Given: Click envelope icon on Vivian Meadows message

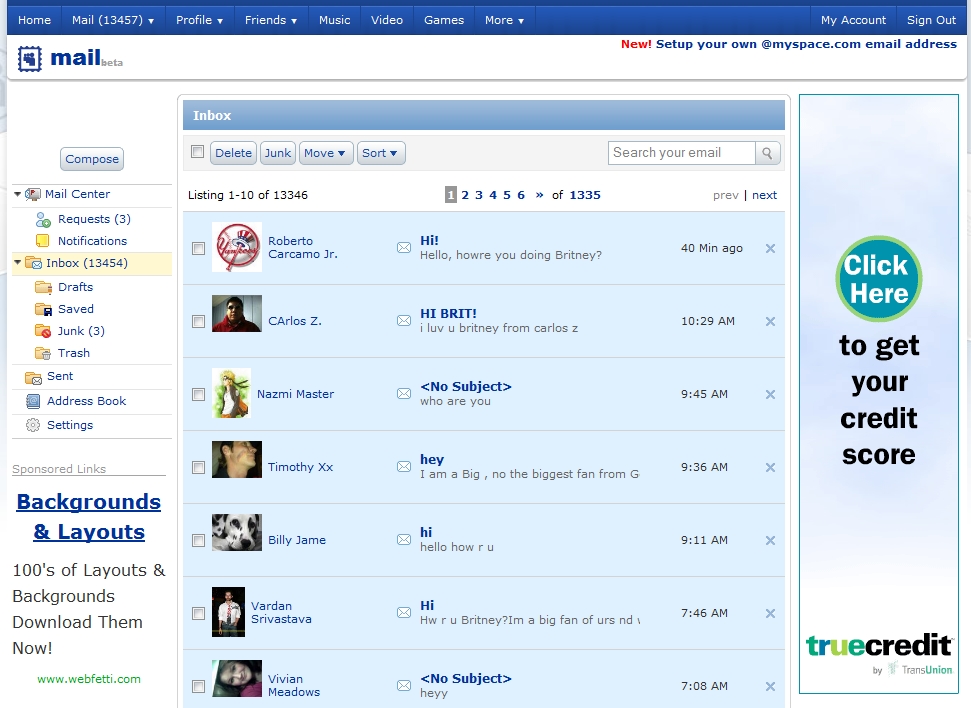Looking at the screenshot, I should (404, 686).
